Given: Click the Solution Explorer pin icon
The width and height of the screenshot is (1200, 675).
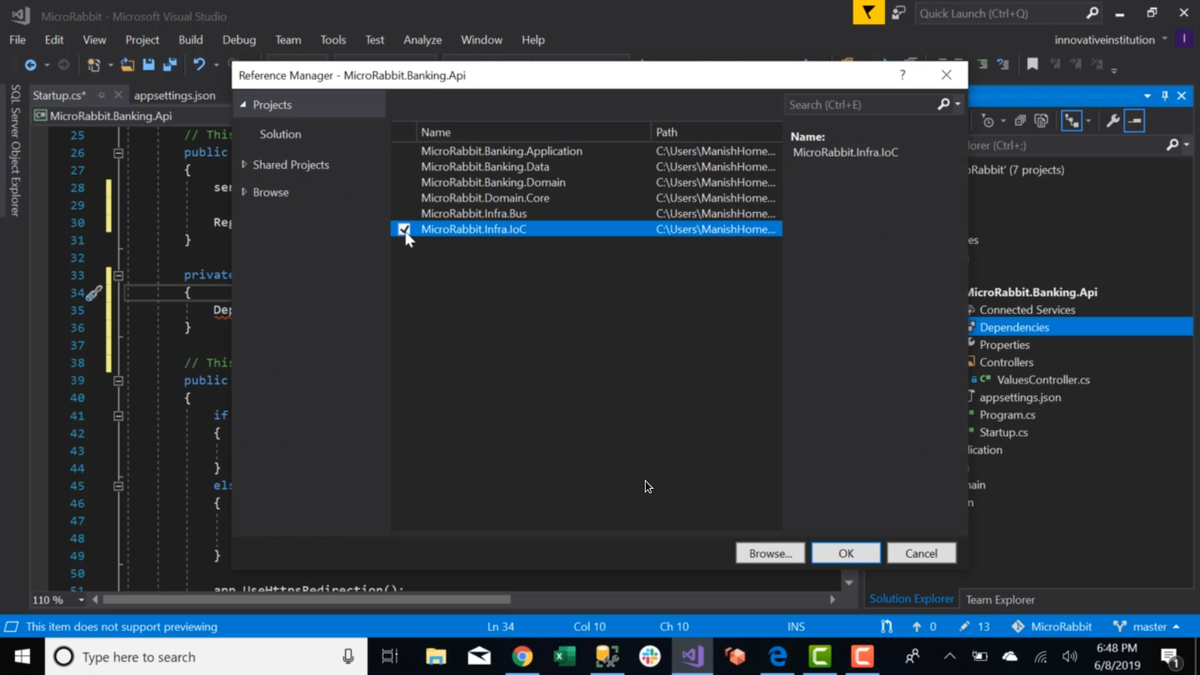Looking at the screenshot, I should tap(1164, 96).
